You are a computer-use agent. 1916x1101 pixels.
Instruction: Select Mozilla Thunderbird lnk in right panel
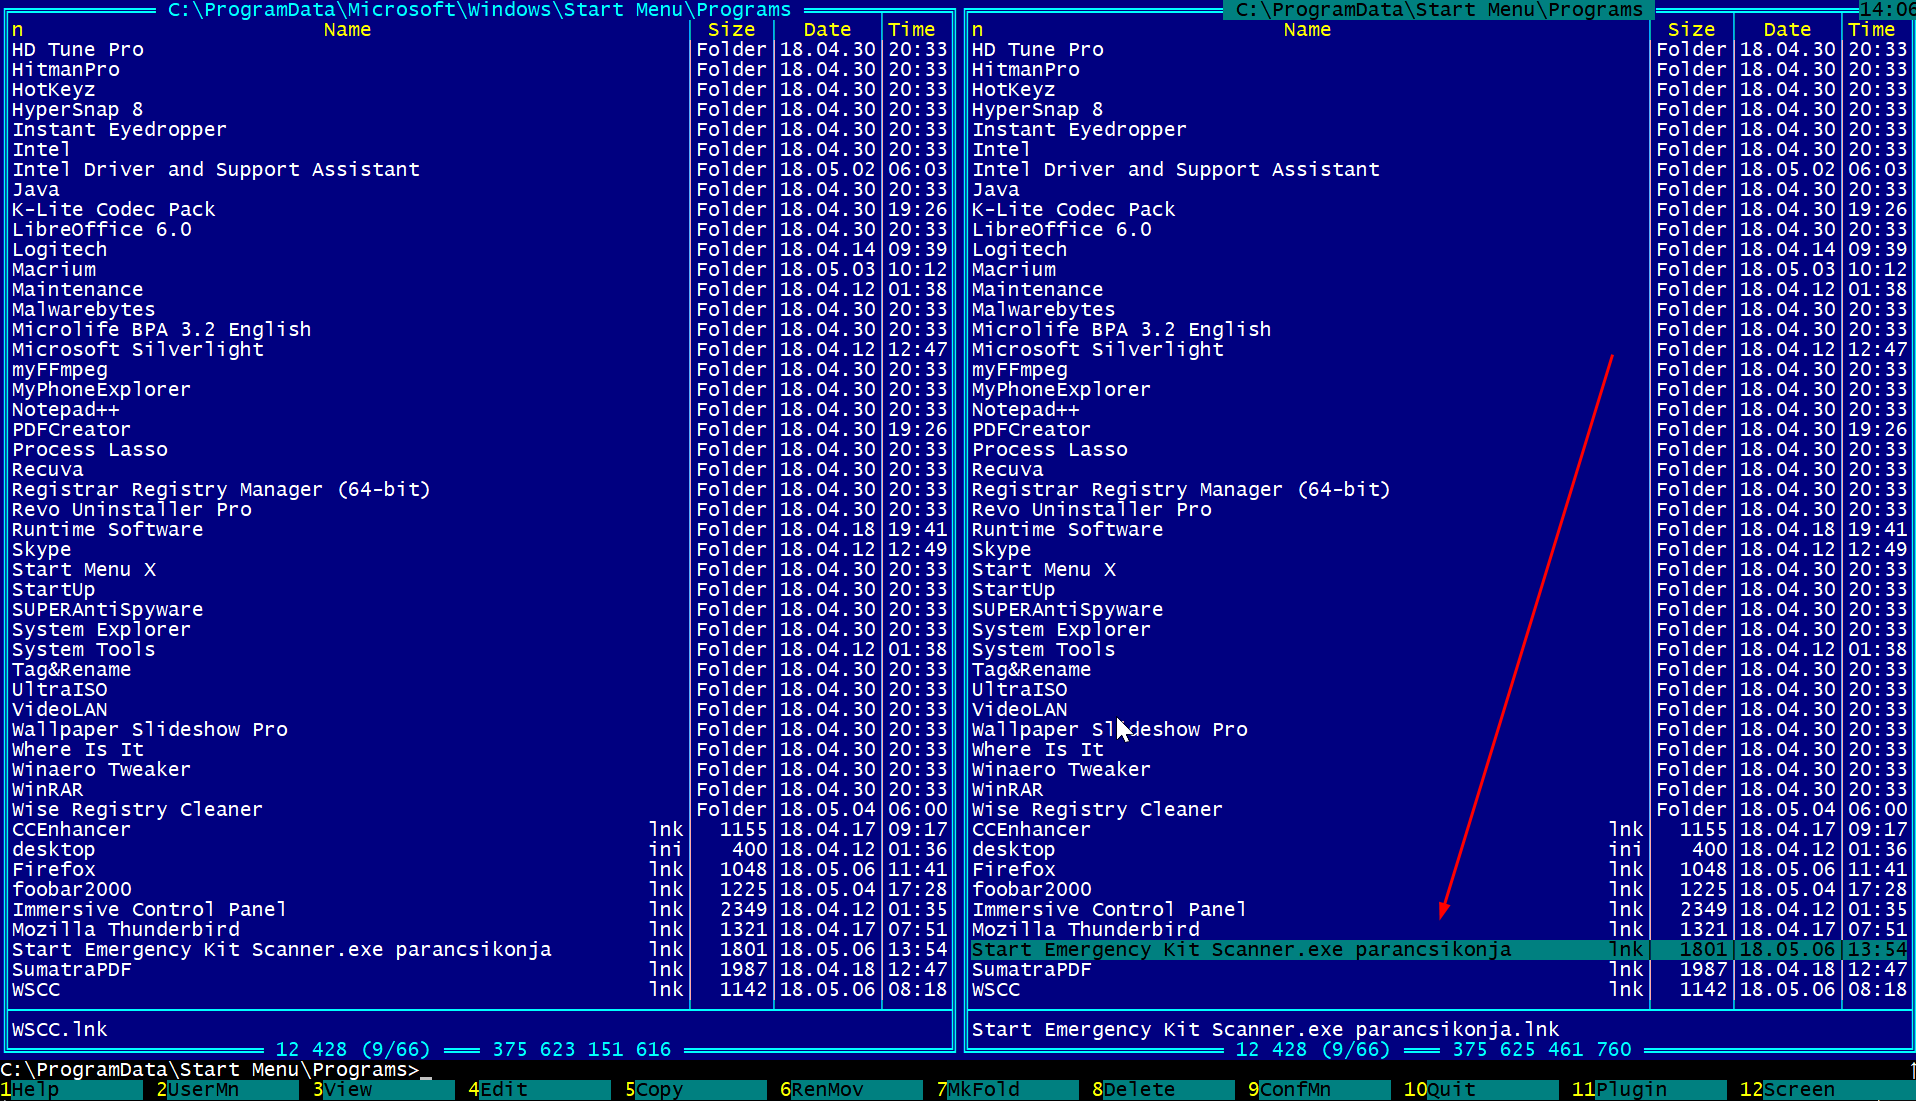[x=1307, y=930]
